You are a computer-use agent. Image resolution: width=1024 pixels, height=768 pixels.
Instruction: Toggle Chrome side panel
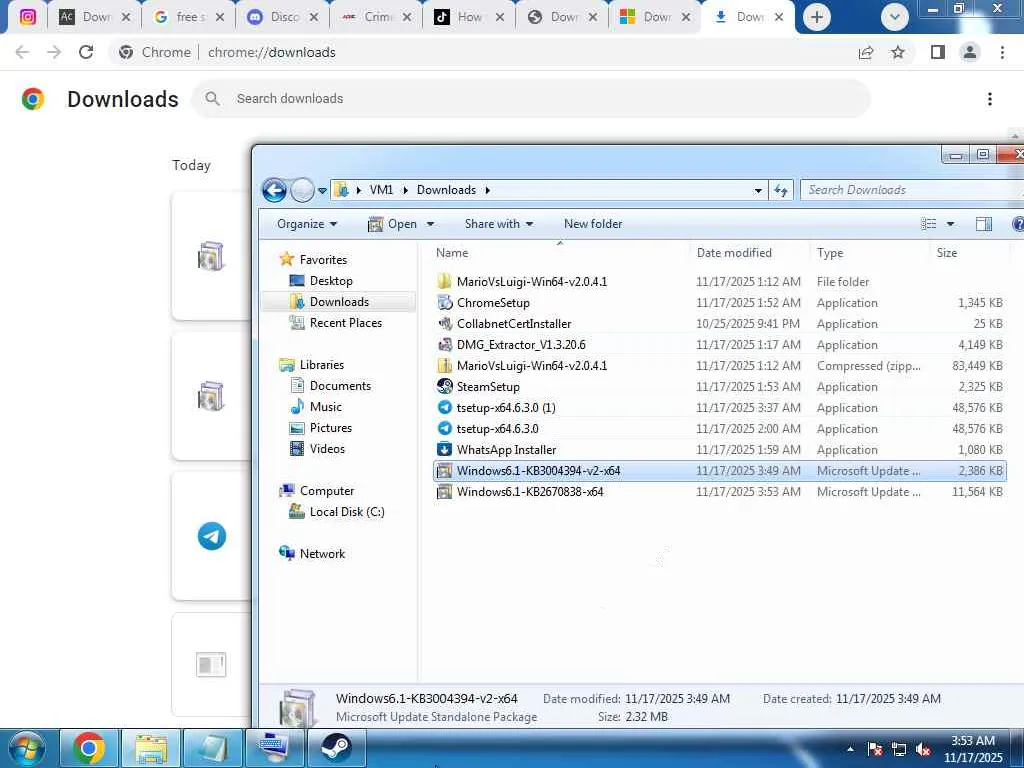pyautogui.click(x=938, y=52)
